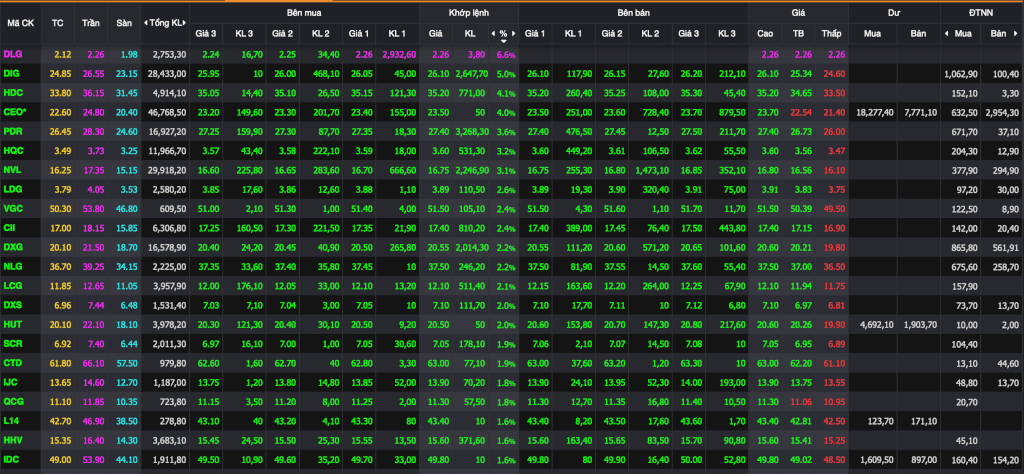
Task: Sort by the Sàn floor price header
Action: [124, 23]
